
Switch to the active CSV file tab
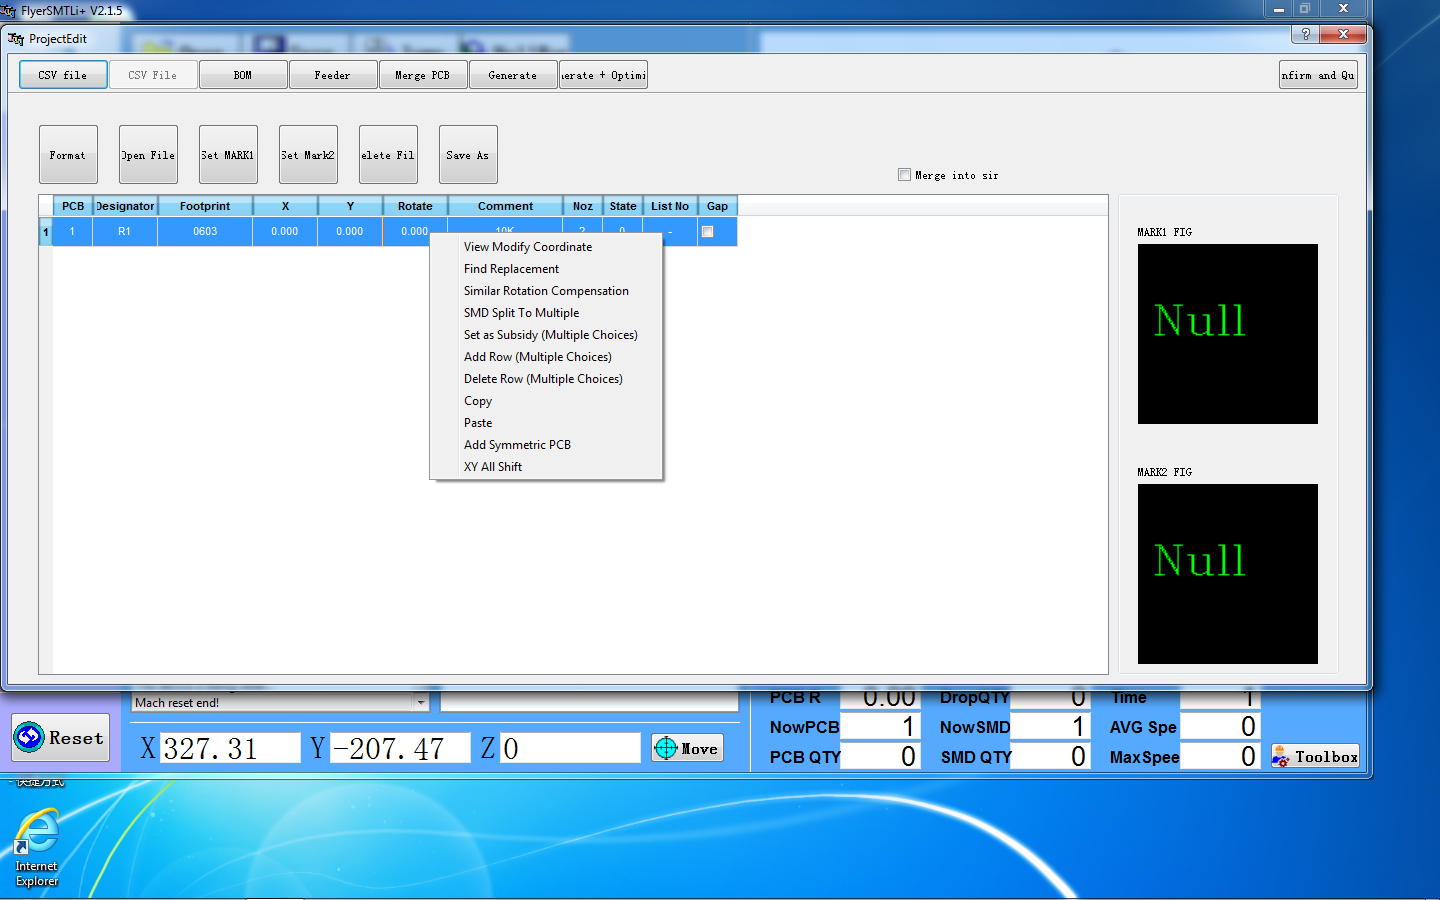click(x=63, y=75)
